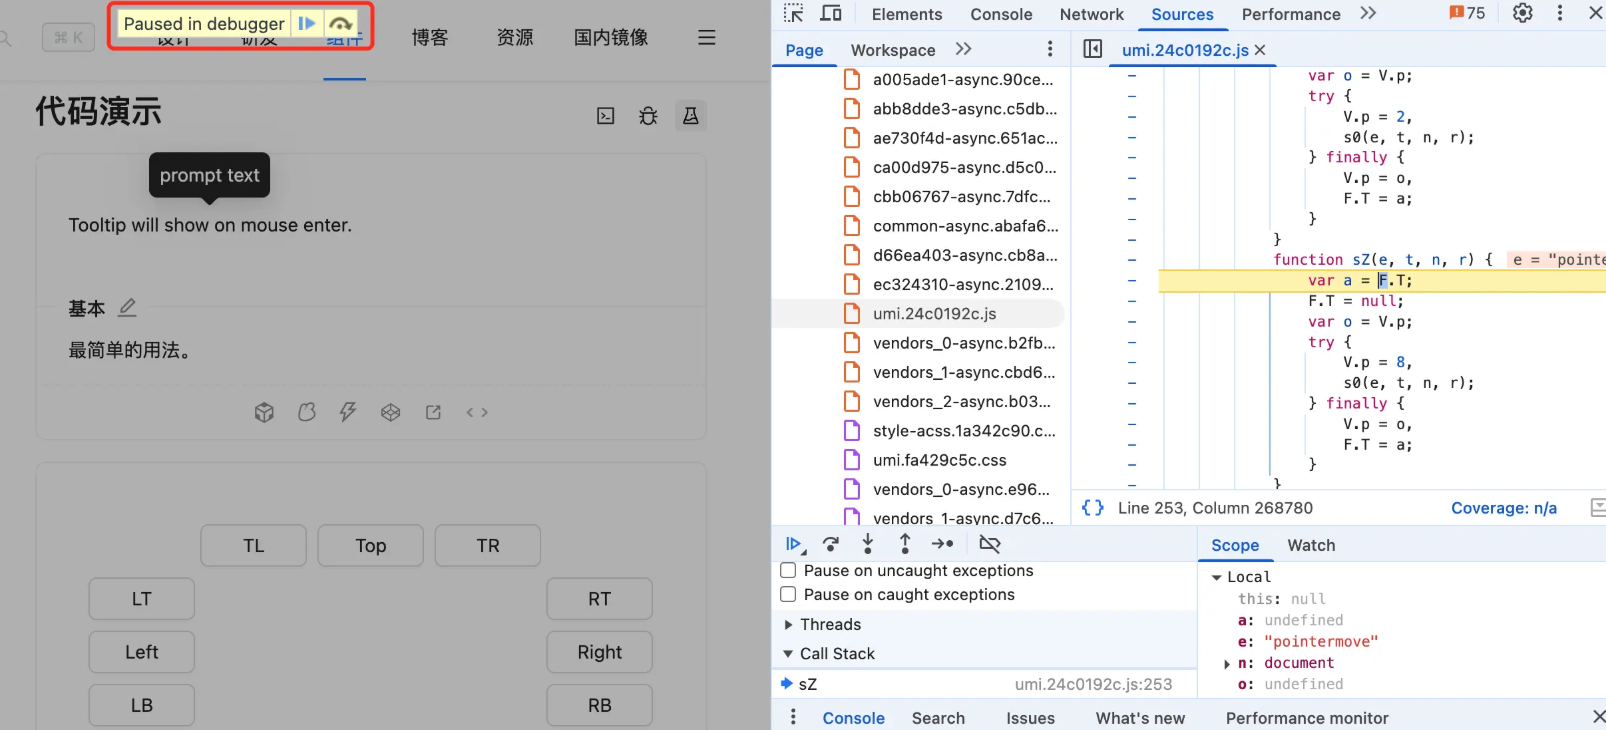The width and height of the screenshot is (1606, 730).
Task: Step over in paused debugger overlay
Action: point(340,23)
